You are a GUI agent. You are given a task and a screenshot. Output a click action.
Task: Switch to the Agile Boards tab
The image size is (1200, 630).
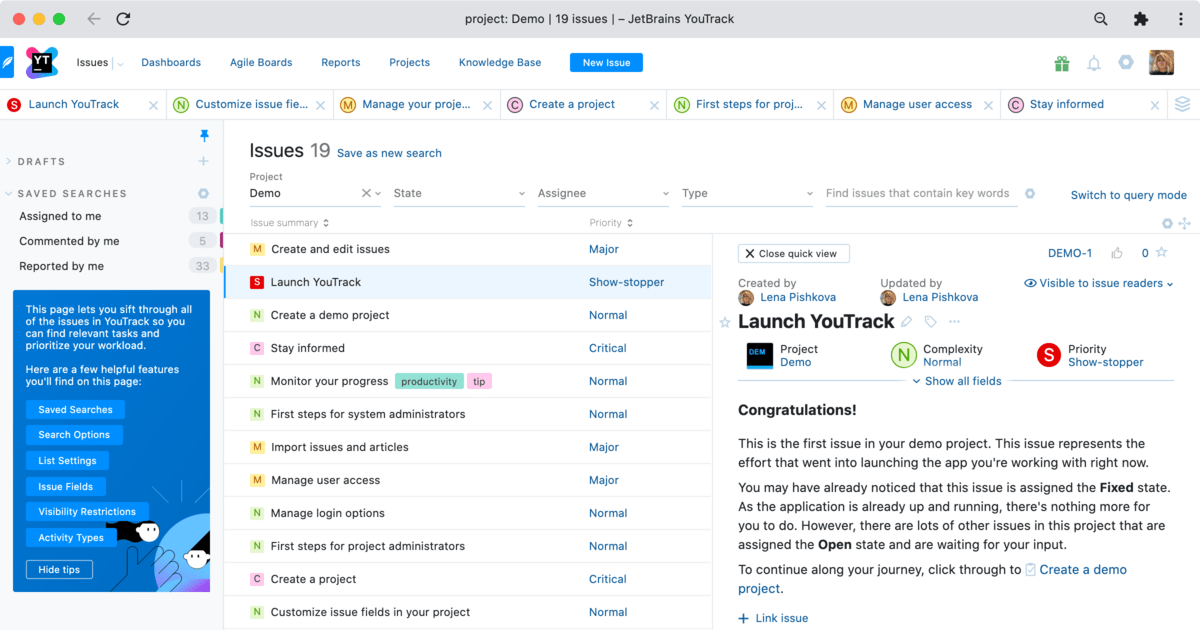(260, 62)
